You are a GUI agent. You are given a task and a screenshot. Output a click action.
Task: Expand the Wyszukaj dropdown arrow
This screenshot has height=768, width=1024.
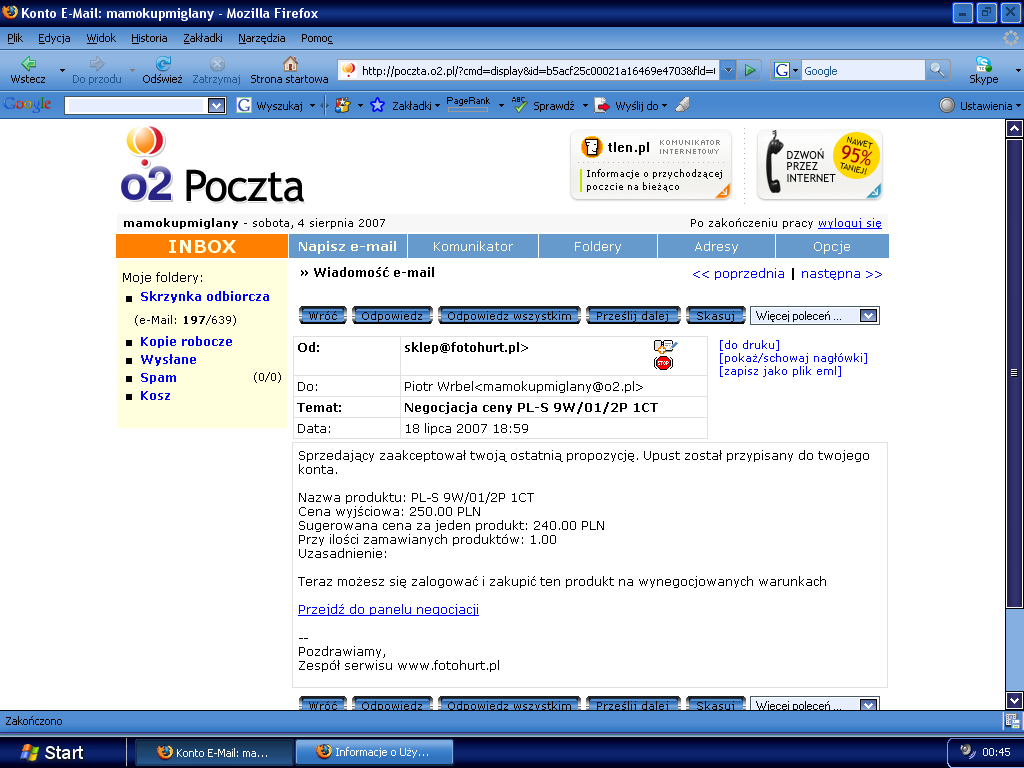[312, 106]
